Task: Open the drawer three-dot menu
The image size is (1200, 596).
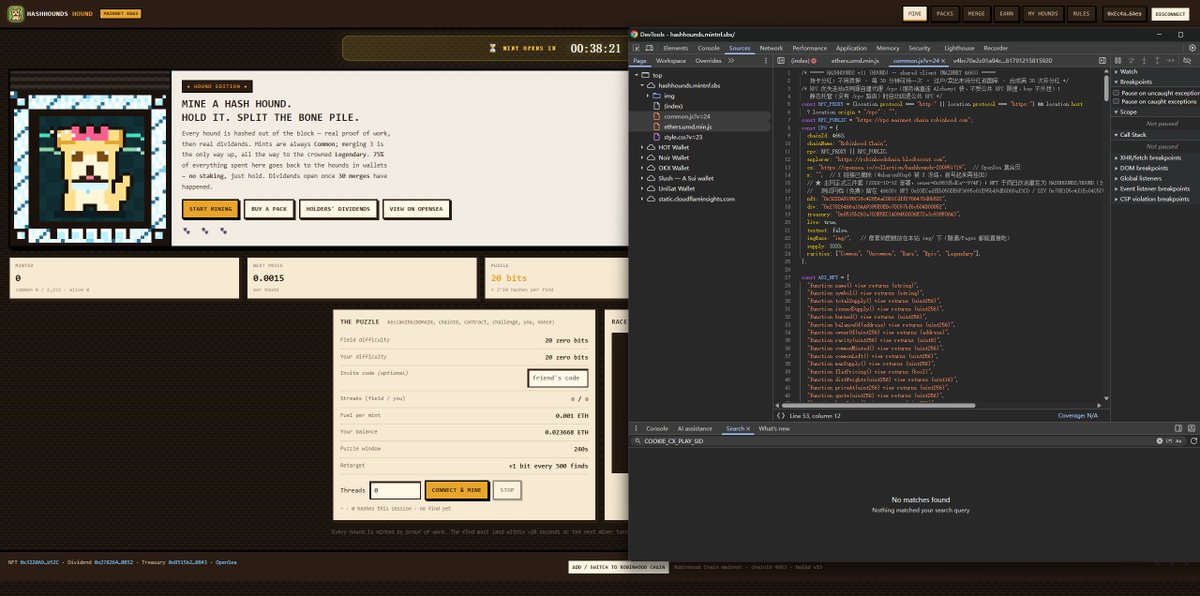Action: [636, 428]
